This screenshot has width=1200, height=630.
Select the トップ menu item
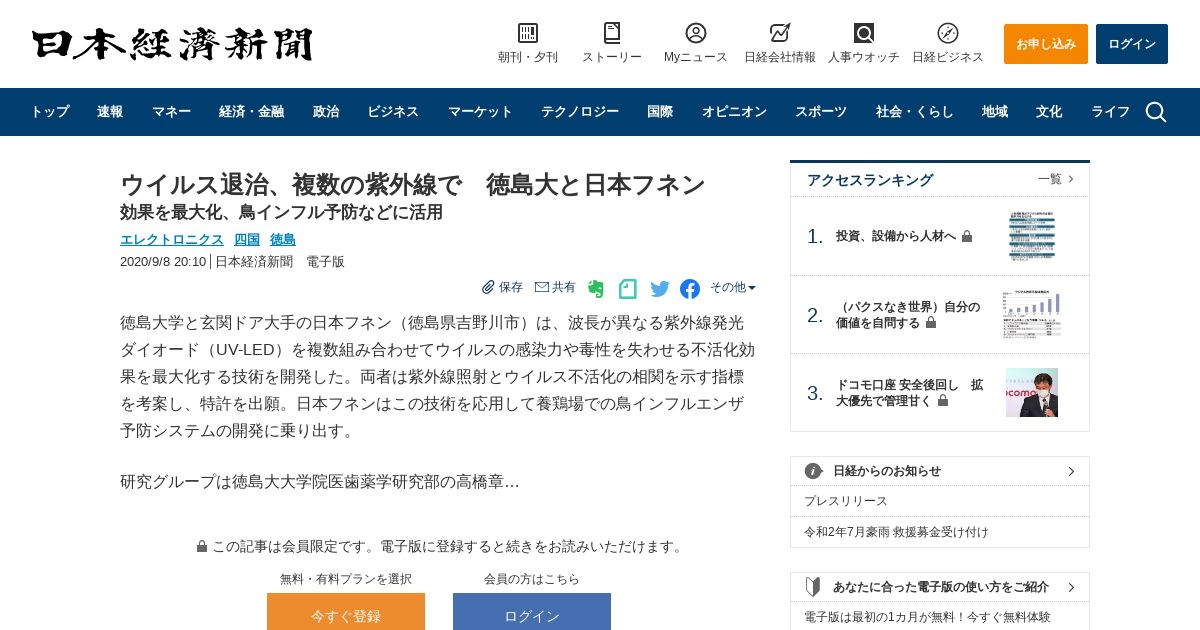pyautogui.click(x=50, y=112)
